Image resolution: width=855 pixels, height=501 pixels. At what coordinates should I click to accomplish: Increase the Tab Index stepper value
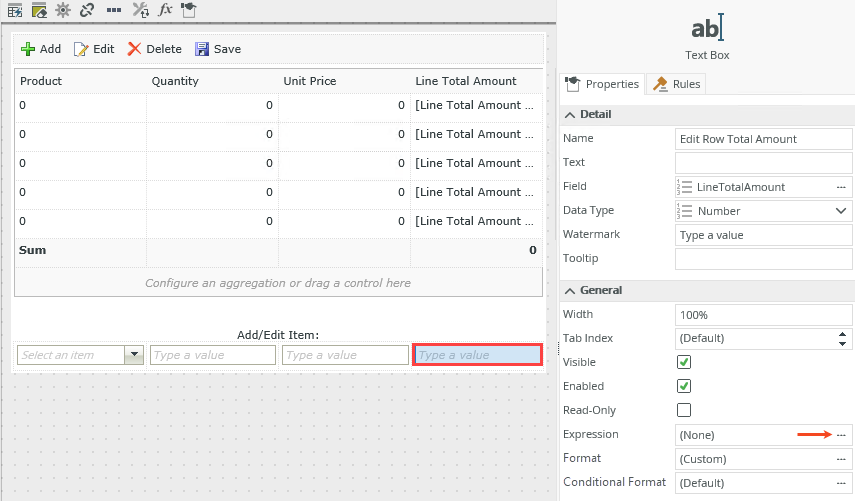click(844, 334)
